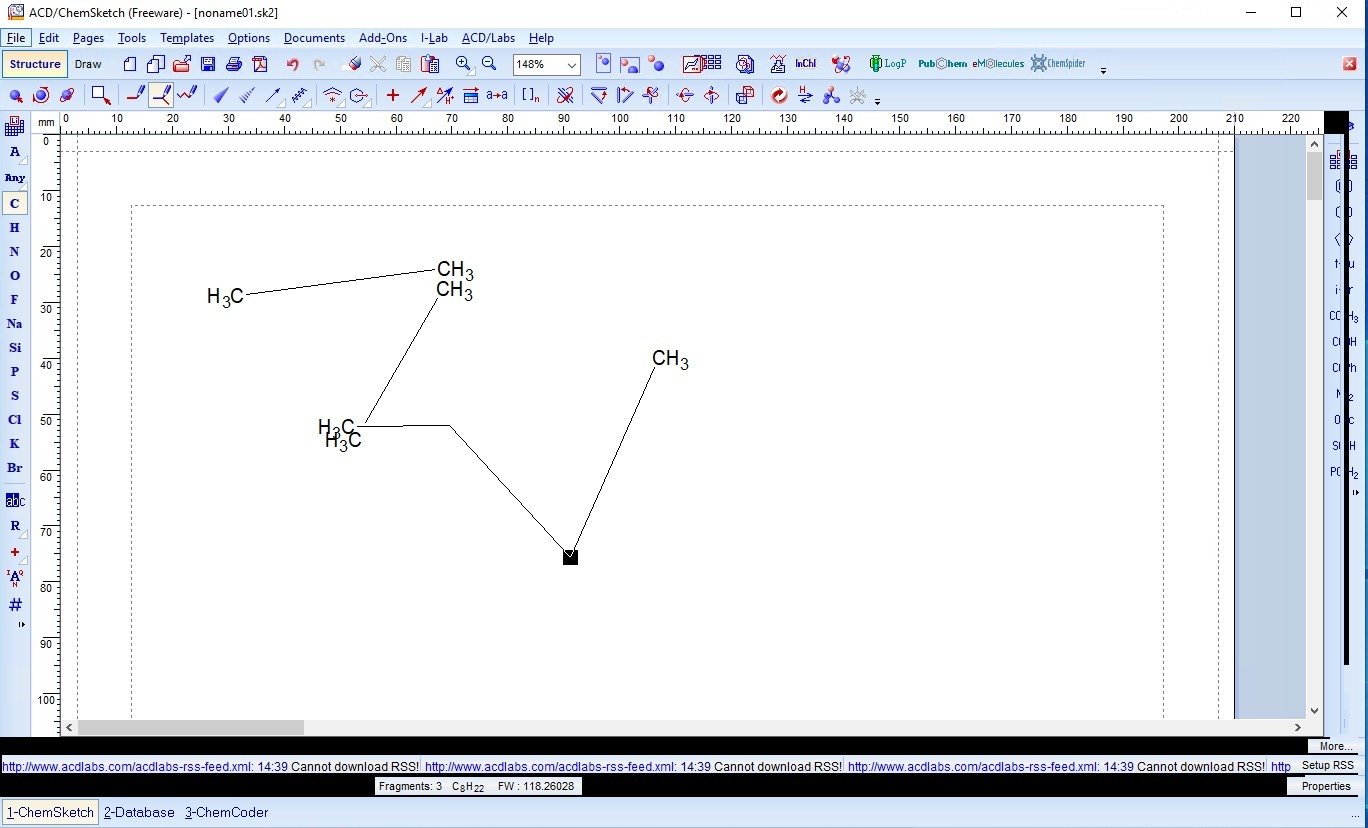The width and height of the screenshot is (1368, 828).
Task: Open the Tools menu
Action: (x=132, y=38)
